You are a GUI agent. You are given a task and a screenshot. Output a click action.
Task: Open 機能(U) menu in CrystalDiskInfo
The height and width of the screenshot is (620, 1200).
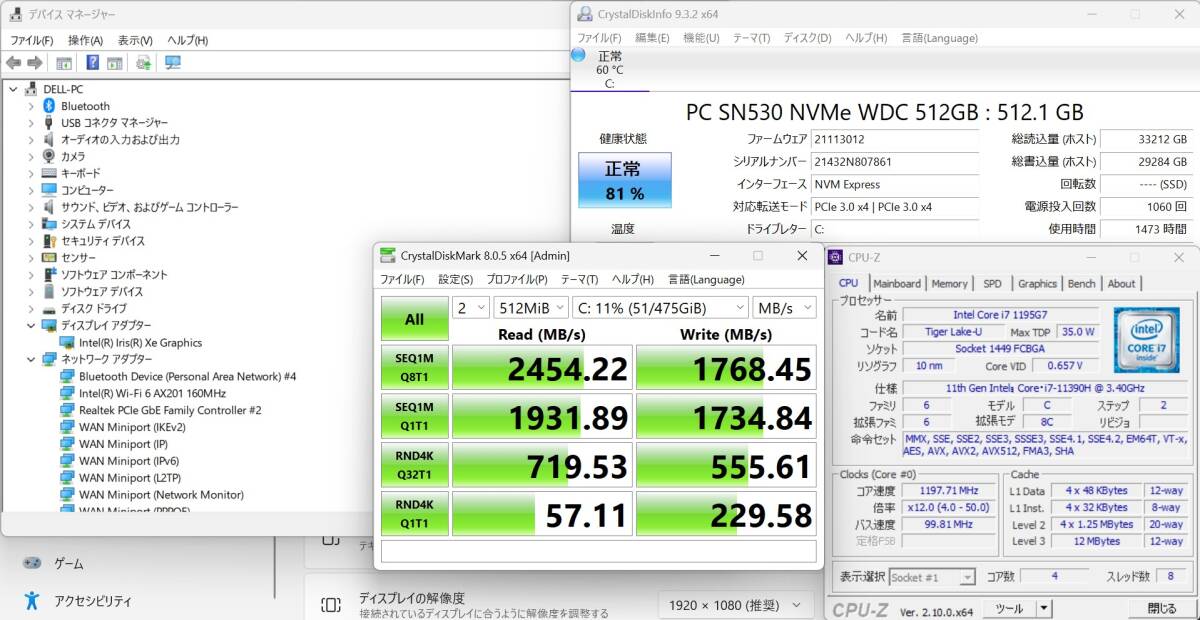[701, 38]
